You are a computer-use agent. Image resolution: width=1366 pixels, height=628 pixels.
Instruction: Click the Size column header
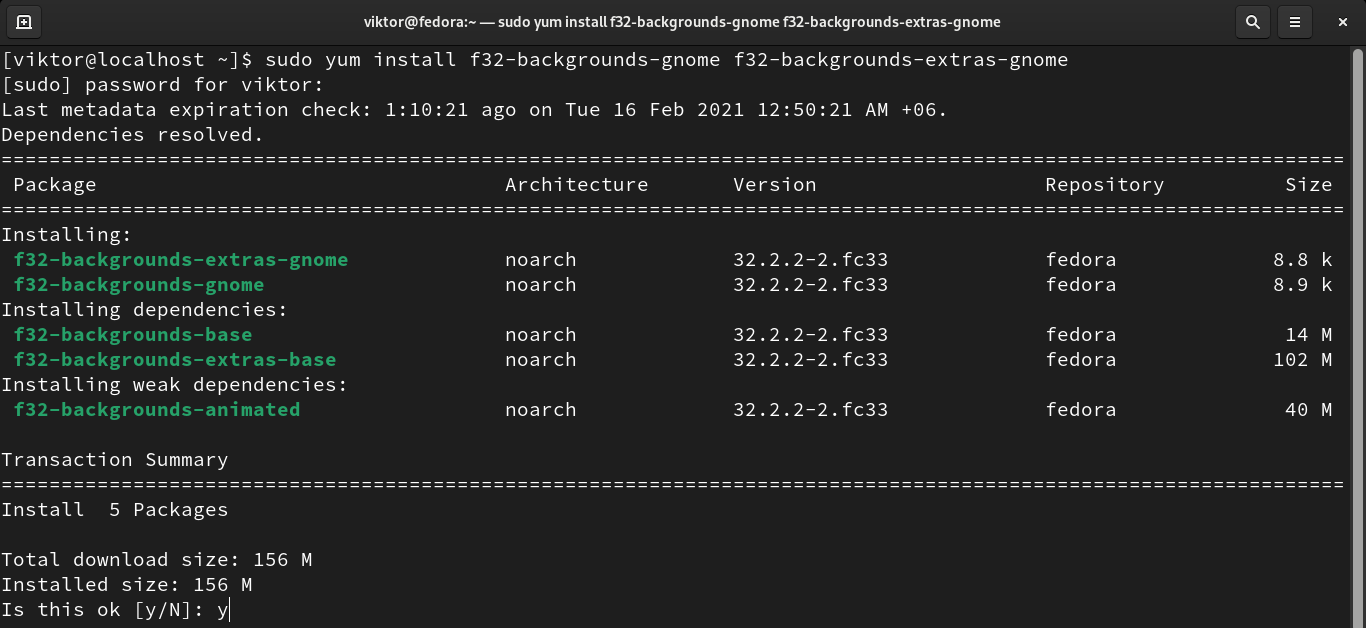pos(1308,185)
